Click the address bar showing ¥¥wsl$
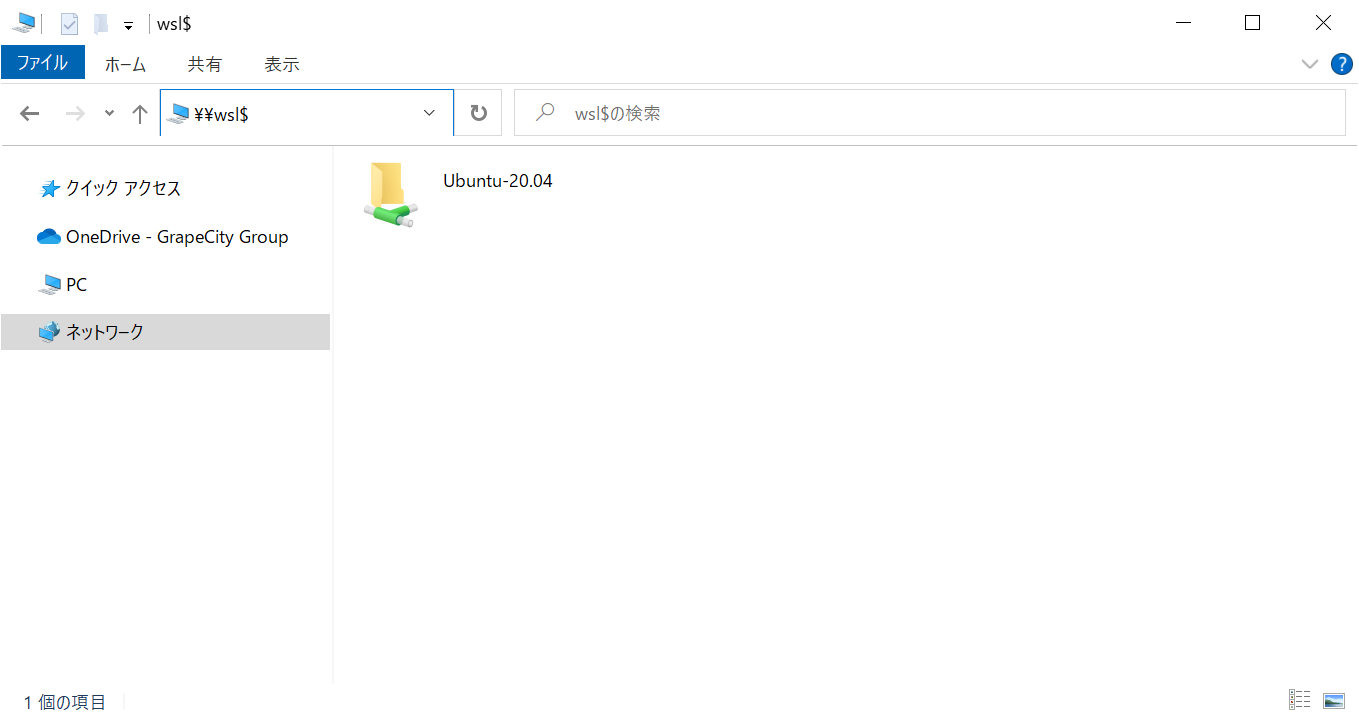 (306, 113)
